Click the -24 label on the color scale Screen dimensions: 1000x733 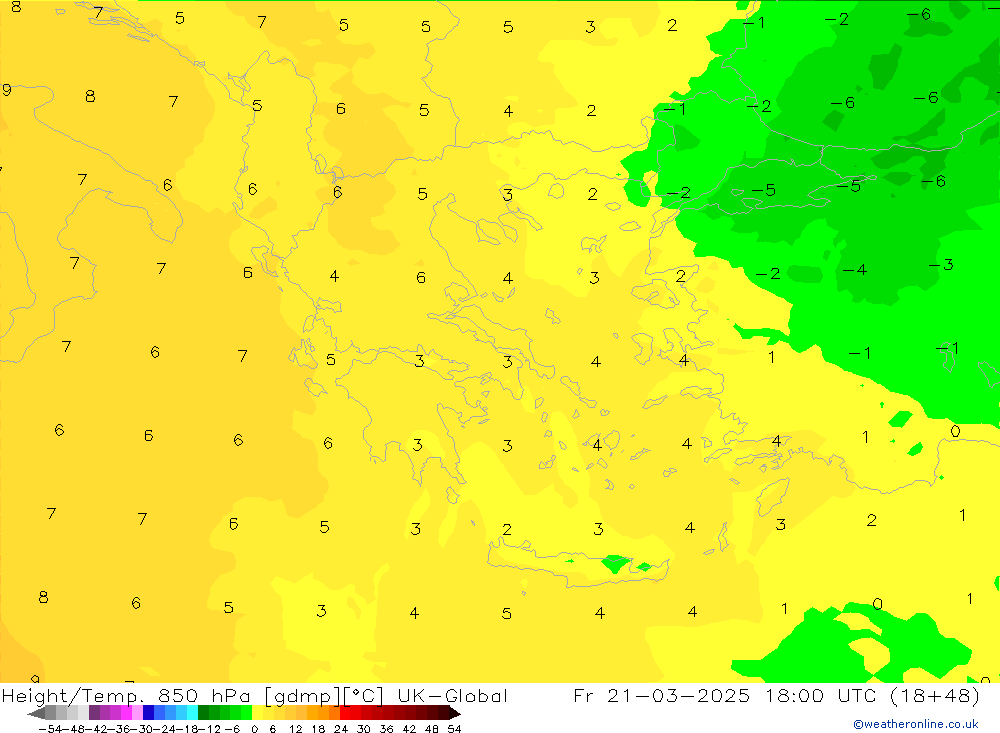pos(165,729)
